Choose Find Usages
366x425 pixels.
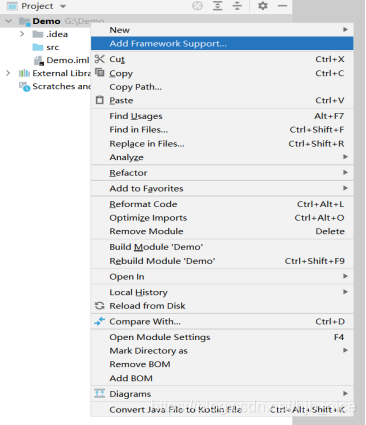pyautogui.click(x=222, y=116)
